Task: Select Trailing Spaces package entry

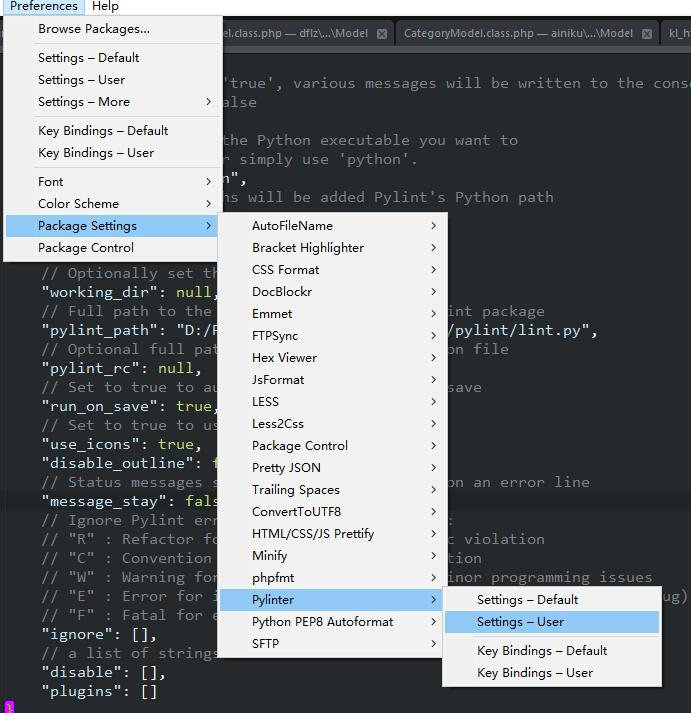Action: coord(296,490)
